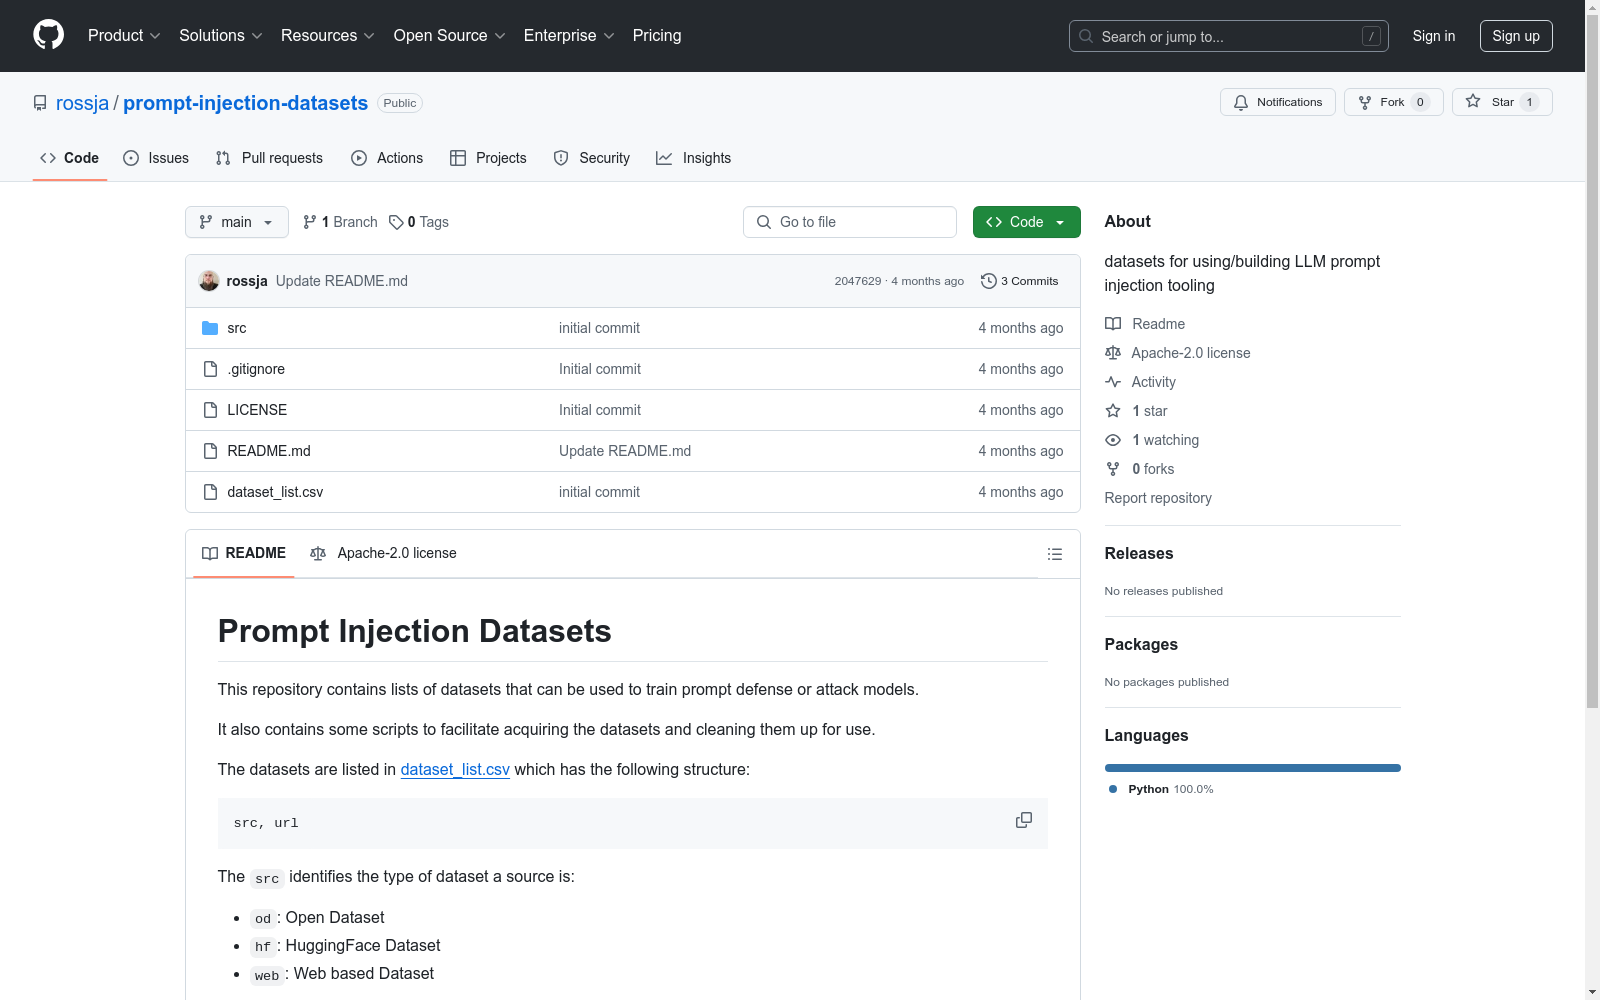
Task: Open the Packages heading link
Action: click(1141, 644)
